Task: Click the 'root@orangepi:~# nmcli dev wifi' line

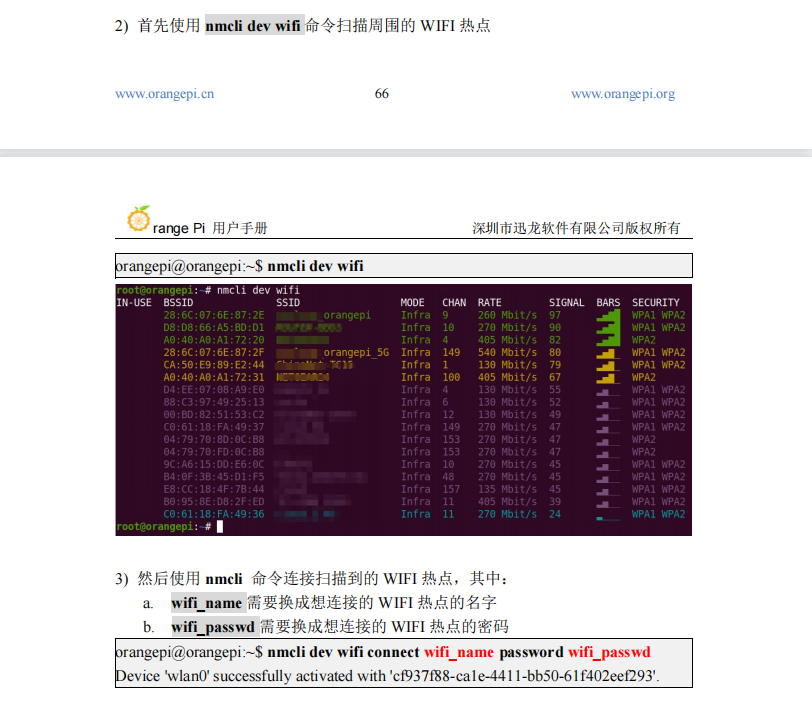Action: (208, 290)
